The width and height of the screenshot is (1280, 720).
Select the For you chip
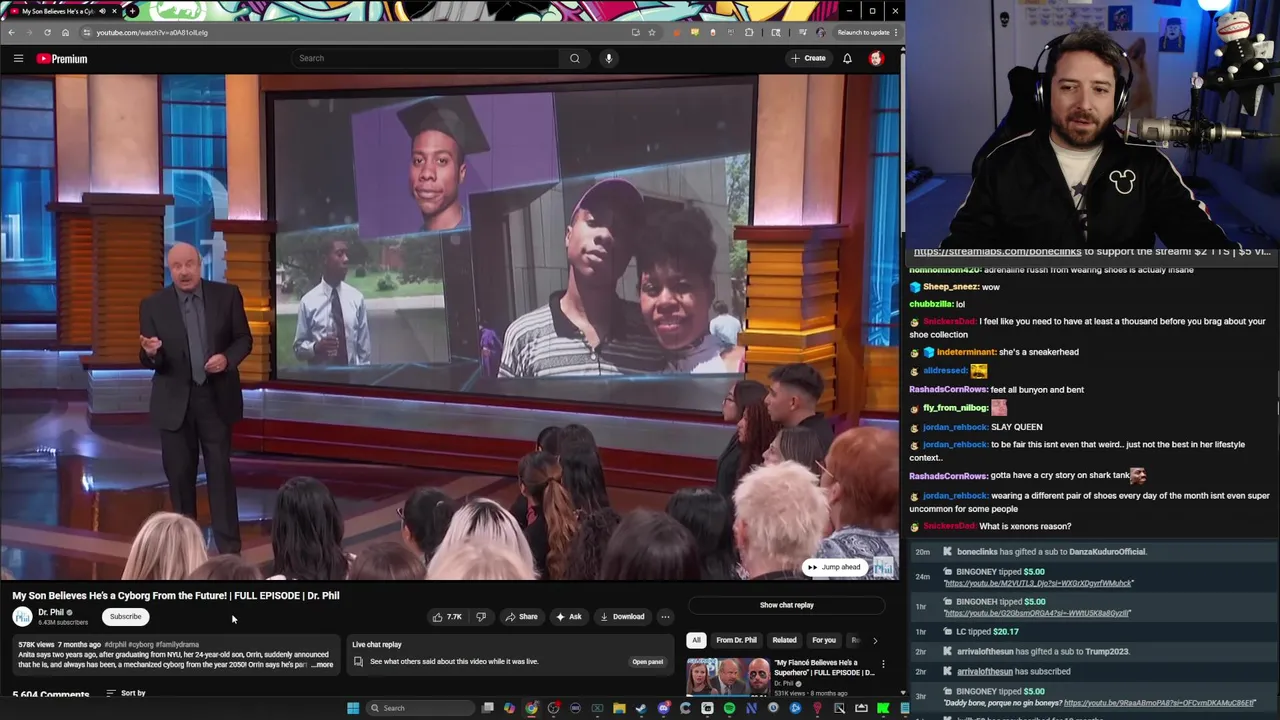[x=824, y=640]
